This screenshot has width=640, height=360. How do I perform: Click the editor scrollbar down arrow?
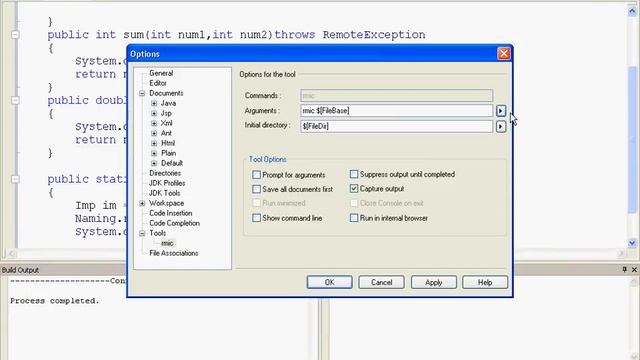[632, 243]
